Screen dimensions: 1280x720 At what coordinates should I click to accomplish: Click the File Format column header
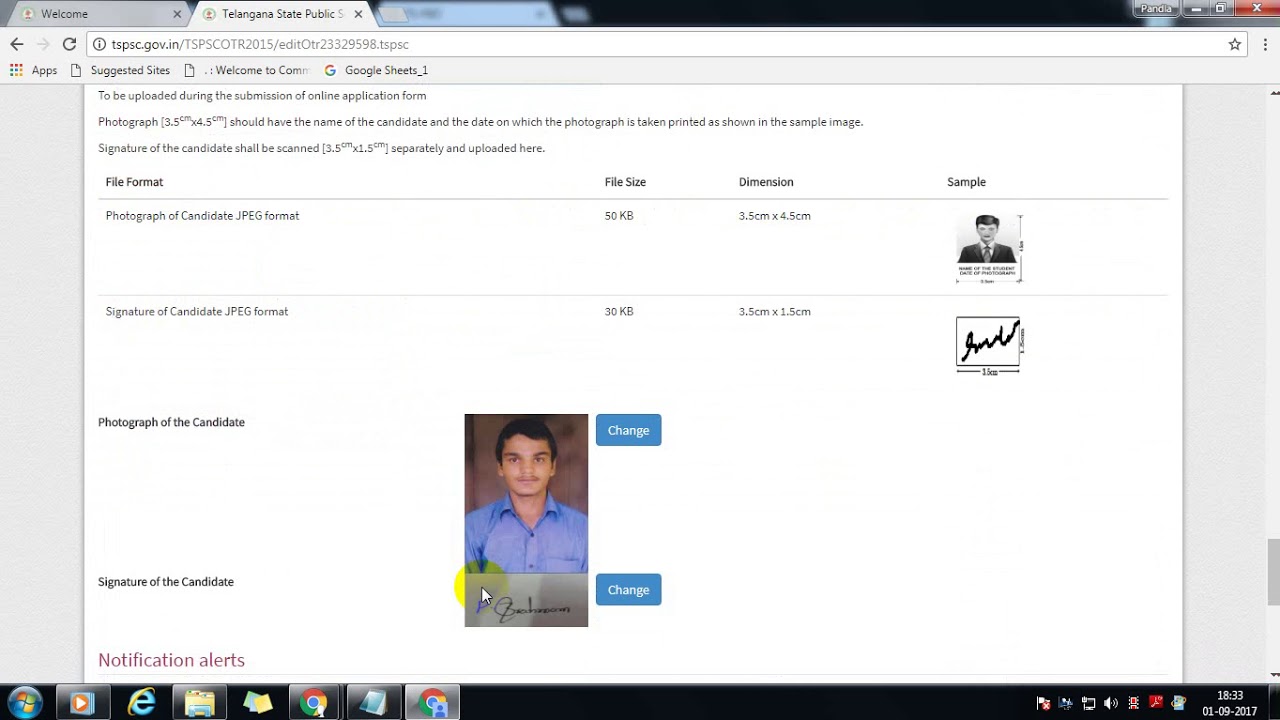[x=134, y=182]
